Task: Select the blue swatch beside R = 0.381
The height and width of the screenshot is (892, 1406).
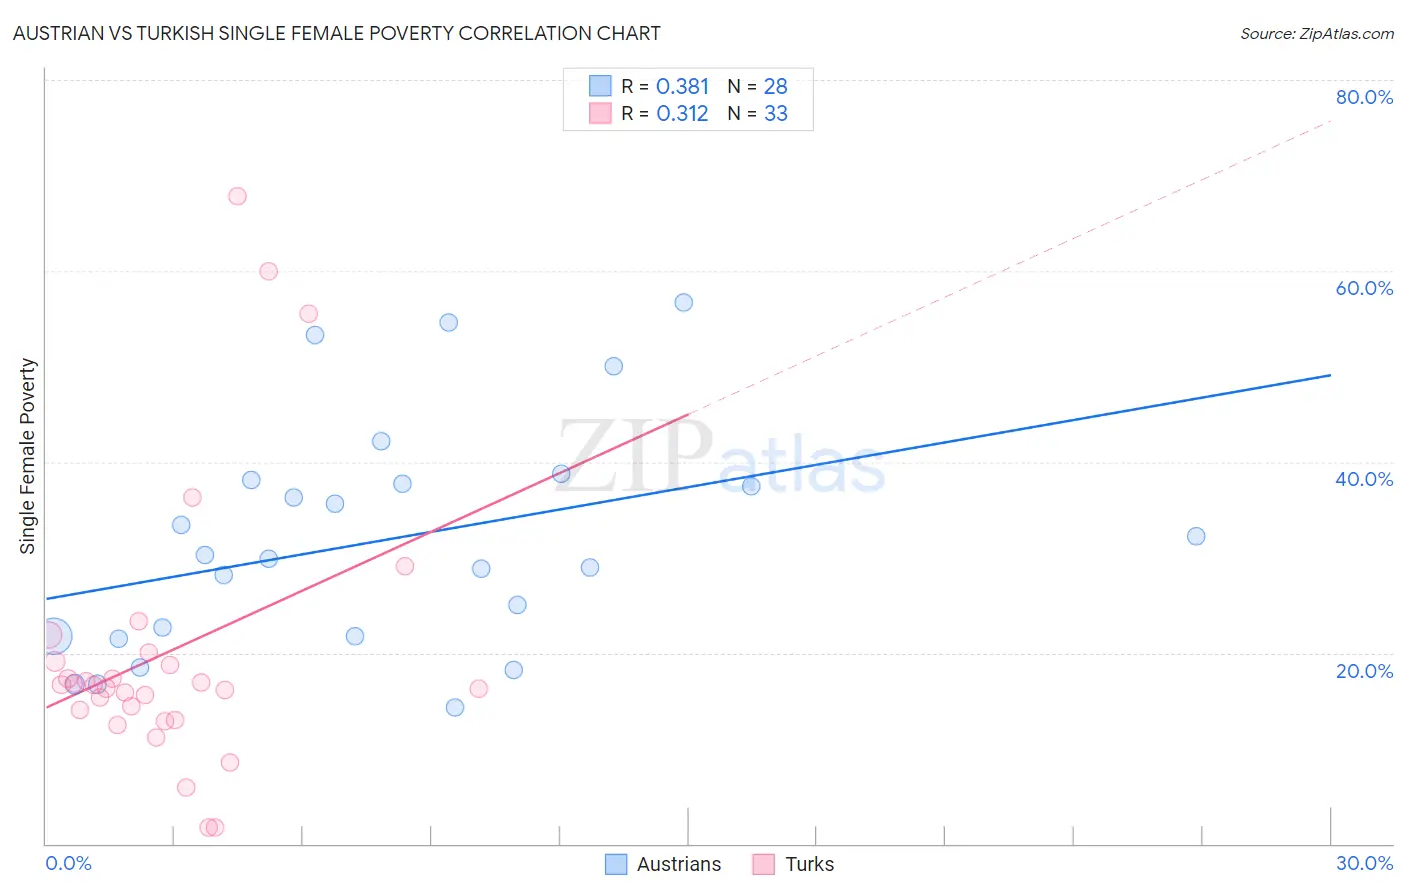Action: [x=600, y=86]
